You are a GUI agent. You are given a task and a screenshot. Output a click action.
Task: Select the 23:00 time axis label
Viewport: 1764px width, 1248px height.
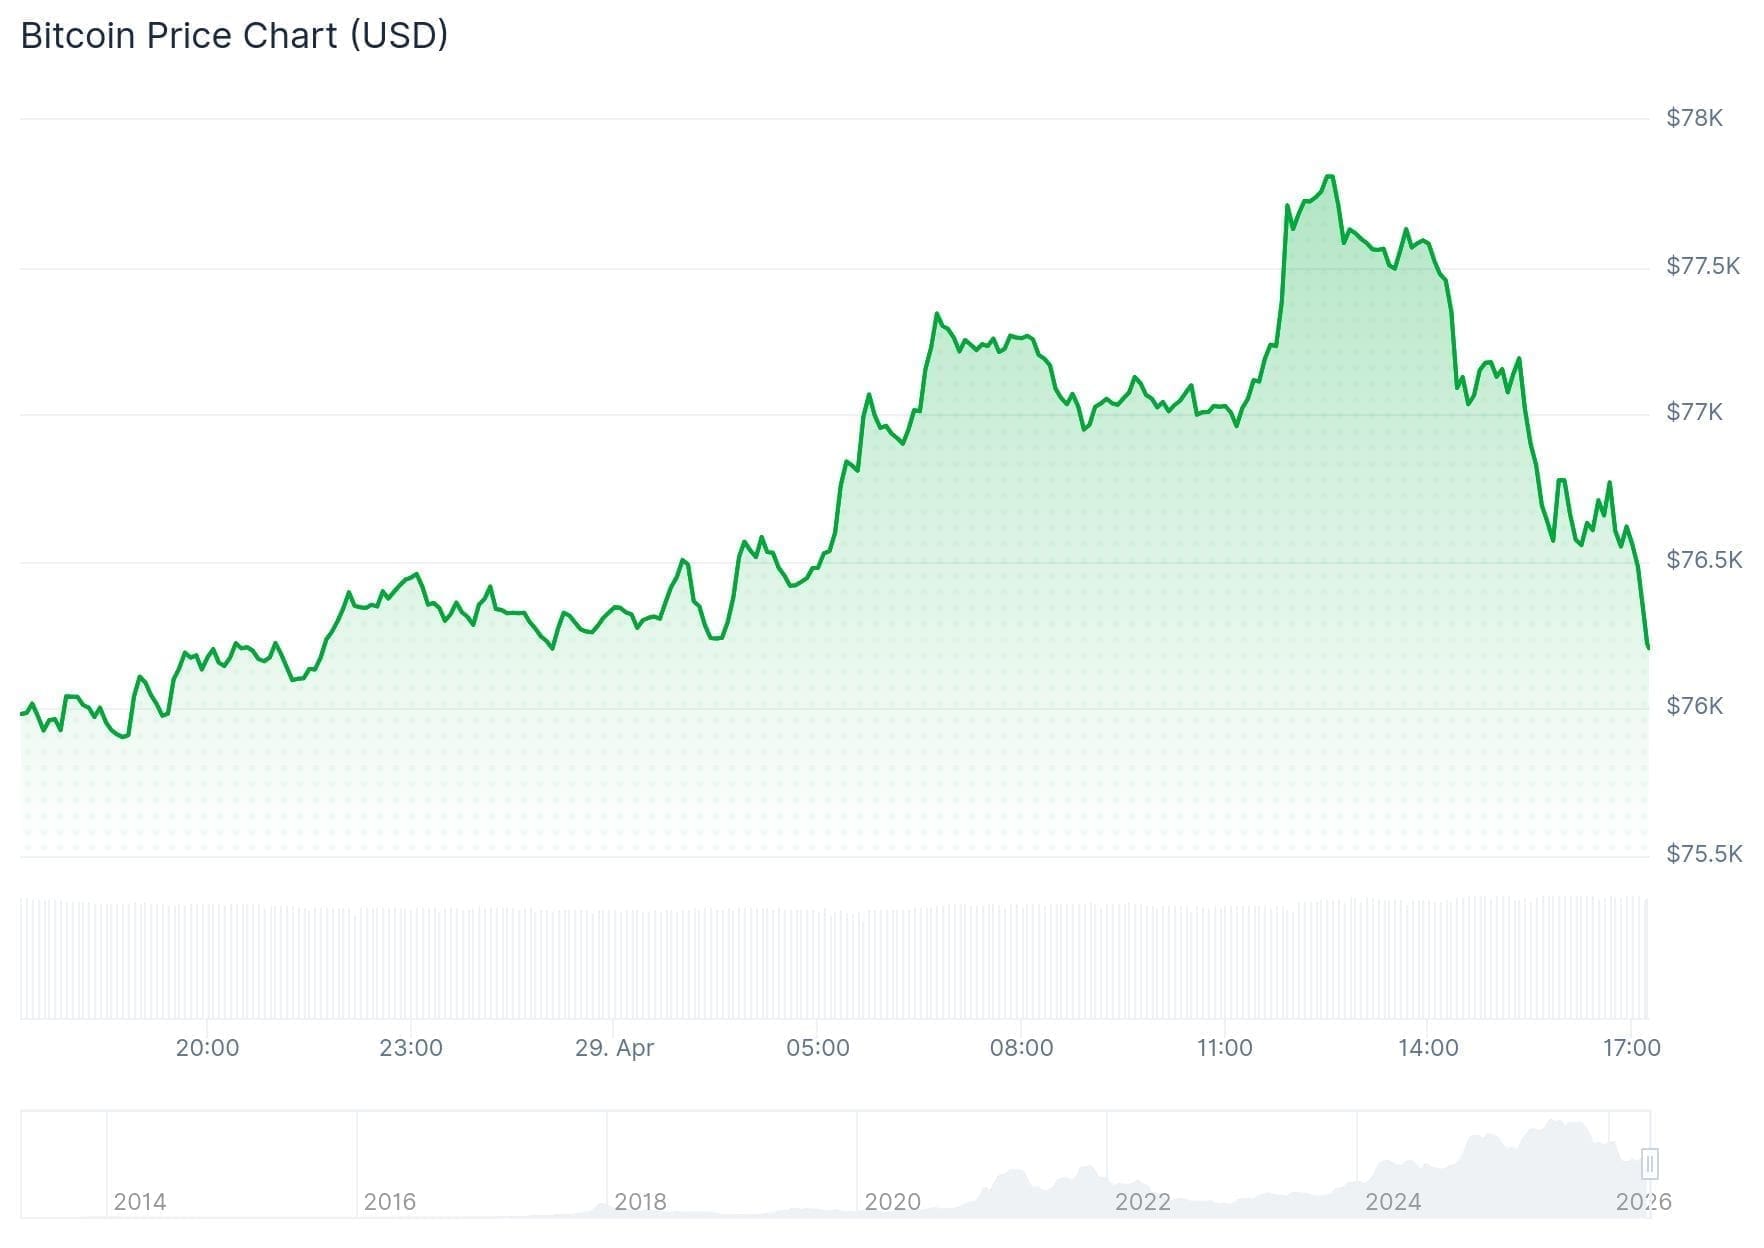(411, 1048)
